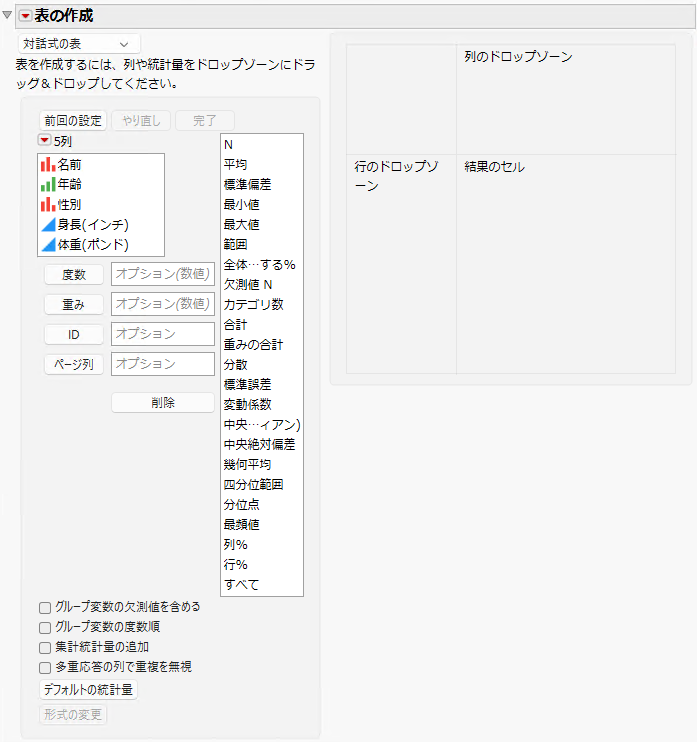This screenshot has height=742, width=697.
Task: Click the ID role button
Action: click(74, 335)
